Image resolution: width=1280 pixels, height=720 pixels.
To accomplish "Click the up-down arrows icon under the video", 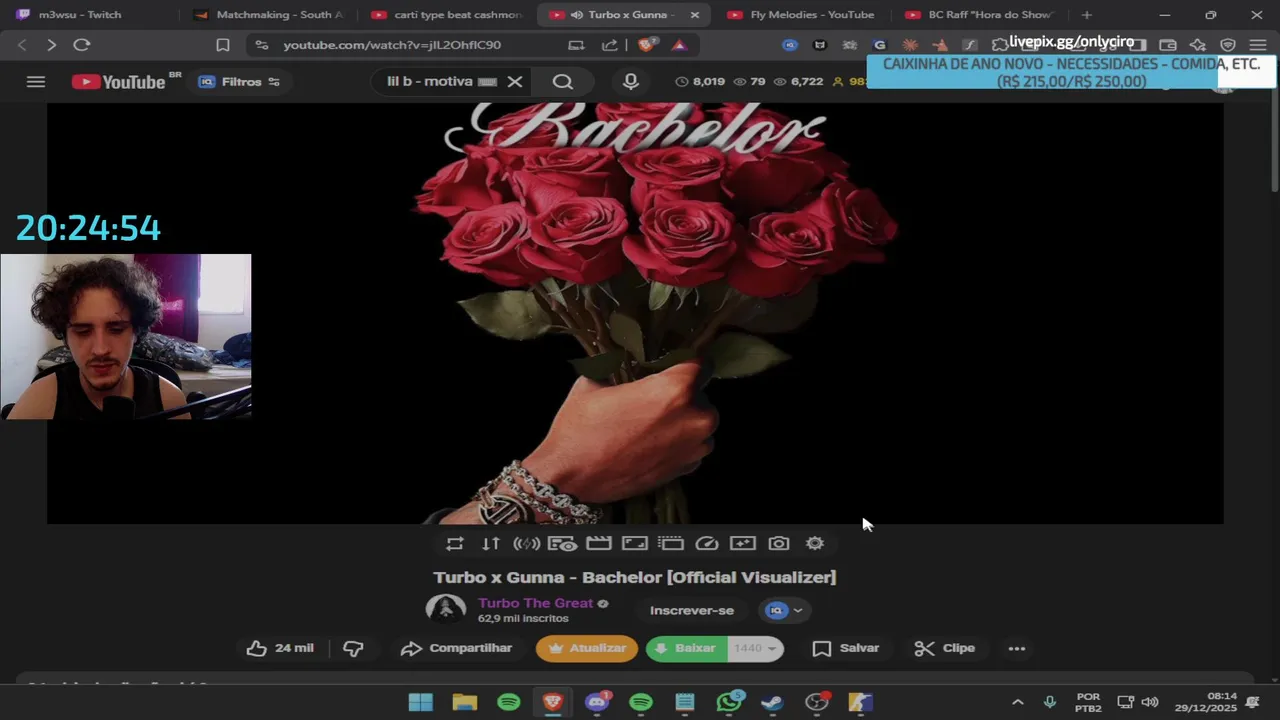I will click(491, 543).
